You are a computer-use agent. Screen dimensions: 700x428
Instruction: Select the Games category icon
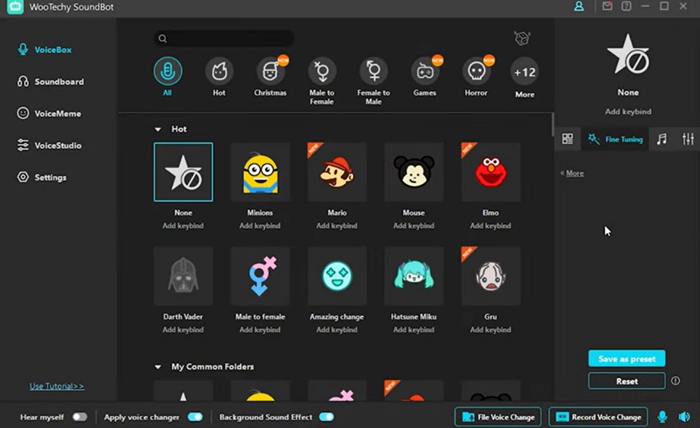425,71
